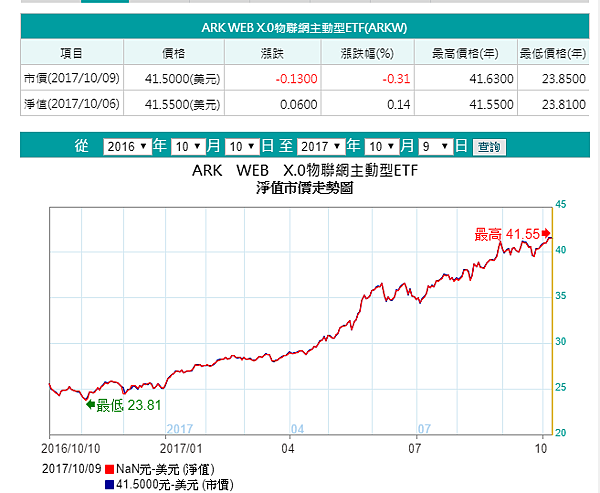The image size is (600, 493).
Task: Click the legend date 2017/10/09
Action: [x=72, y=469]
